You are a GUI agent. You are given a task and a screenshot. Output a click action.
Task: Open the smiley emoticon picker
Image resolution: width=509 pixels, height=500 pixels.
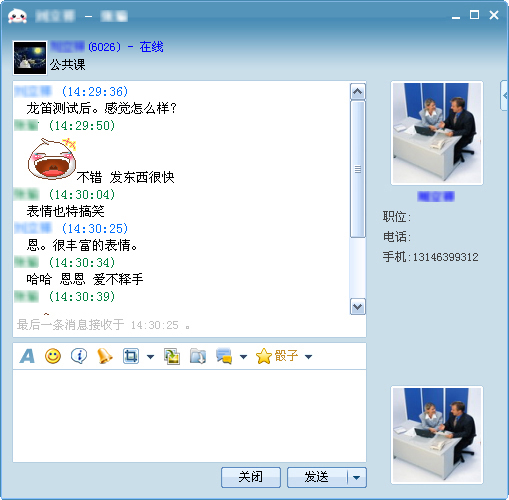point(53,356)
